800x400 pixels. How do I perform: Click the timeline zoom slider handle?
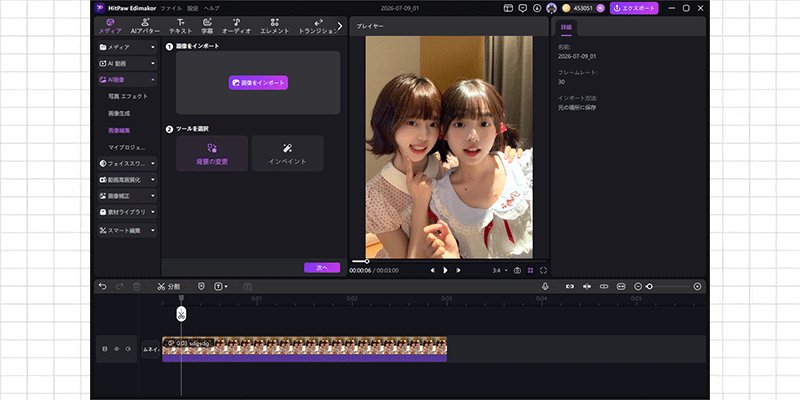point(649,287)
